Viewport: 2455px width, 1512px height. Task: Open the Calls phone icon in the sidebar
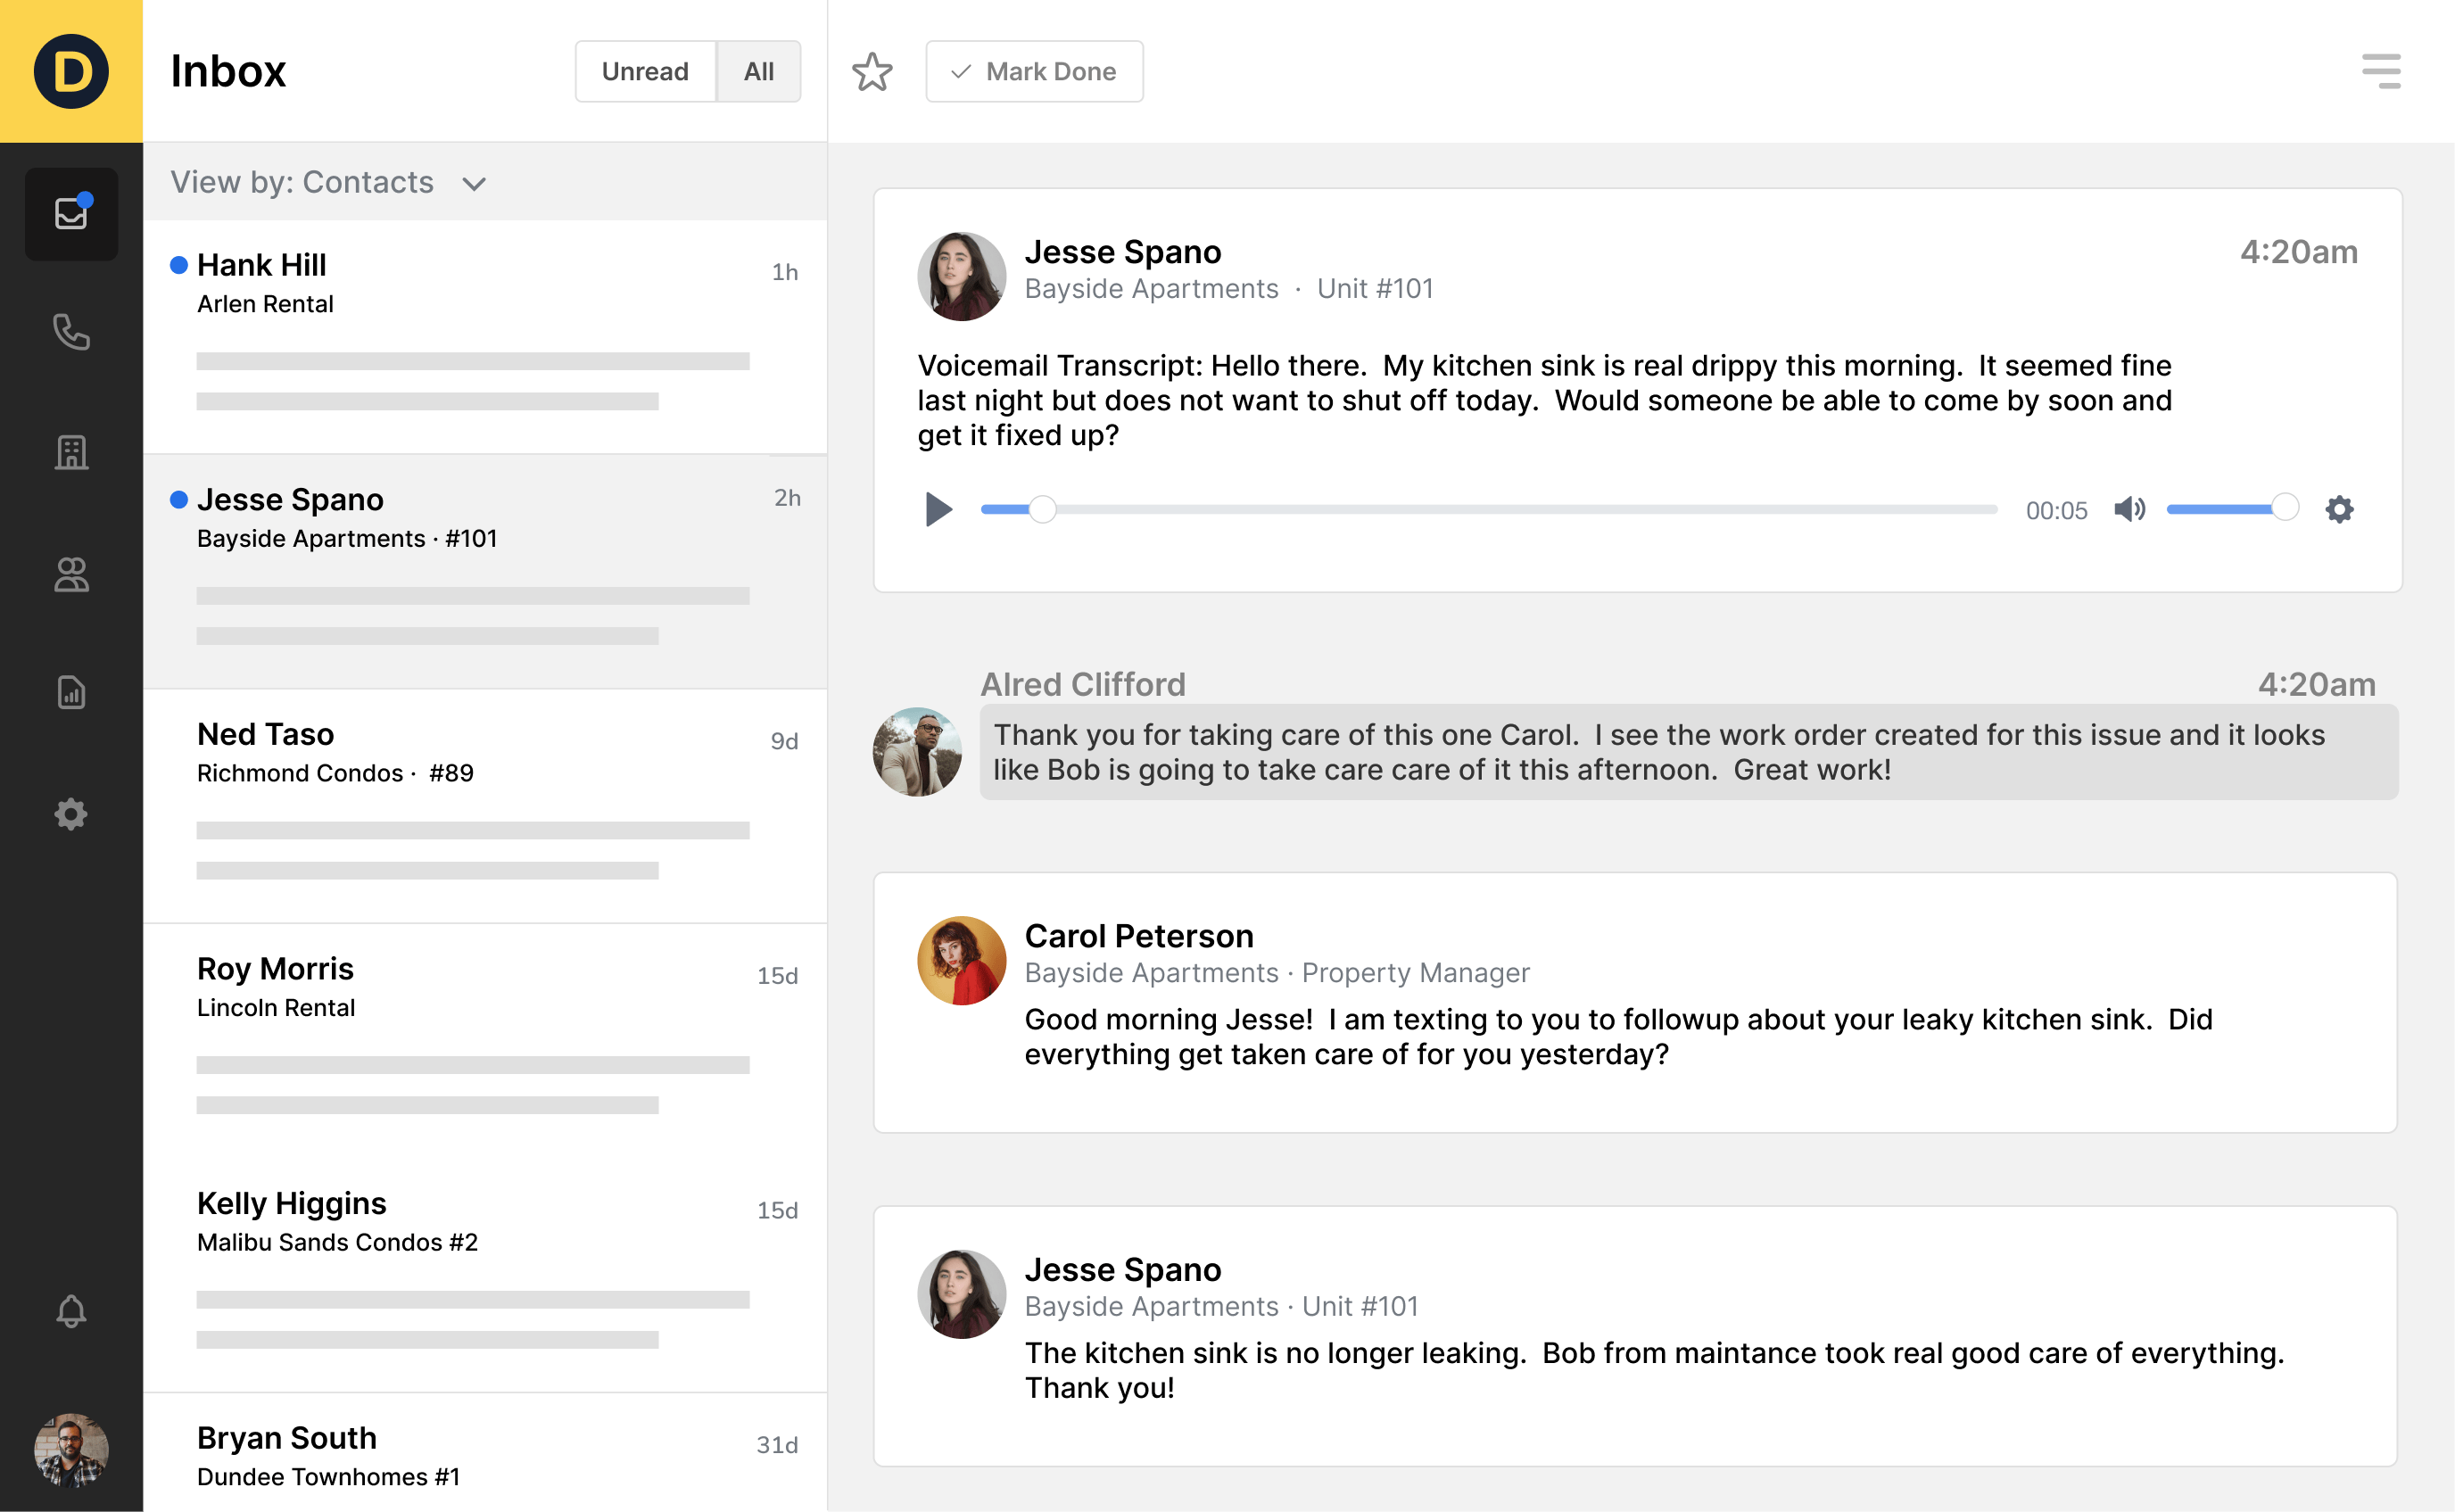pyautogui.click(x=71, y=333)
